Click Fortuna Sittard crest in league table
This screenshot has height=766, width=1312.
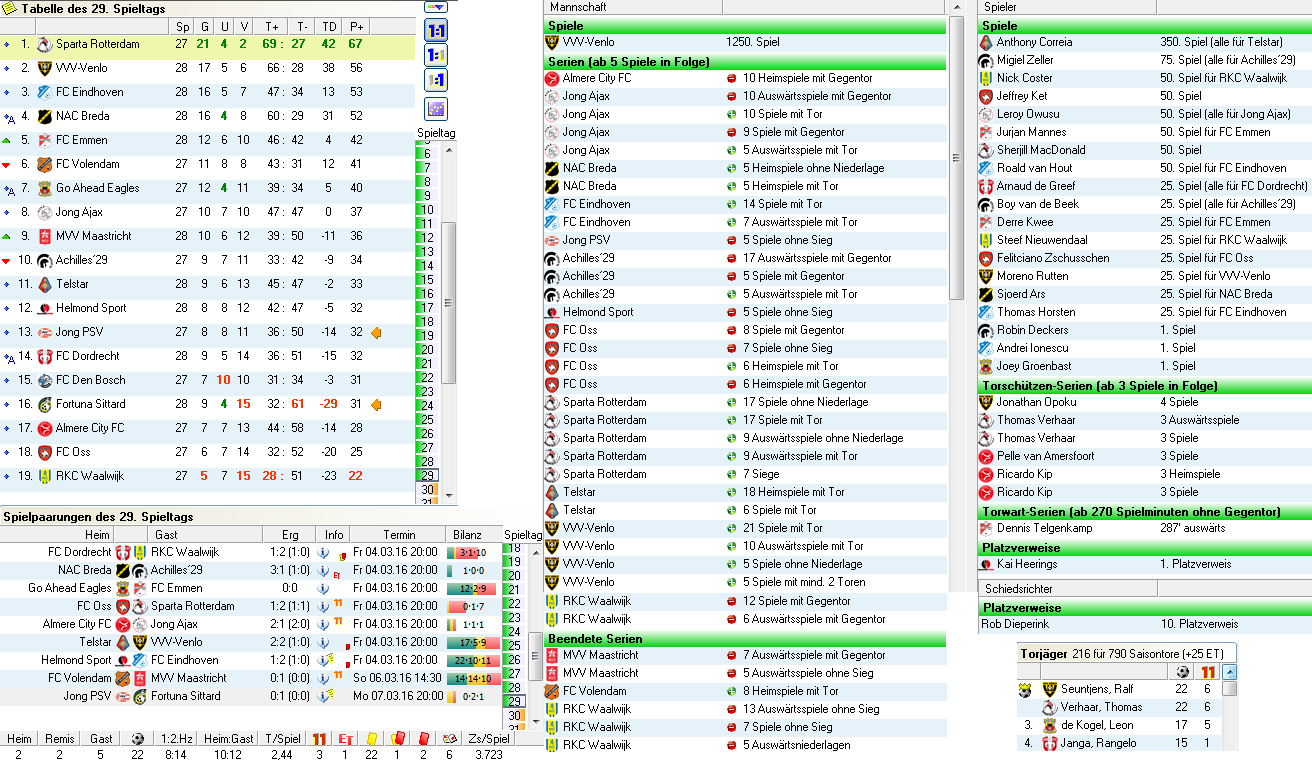pos(44,404)
